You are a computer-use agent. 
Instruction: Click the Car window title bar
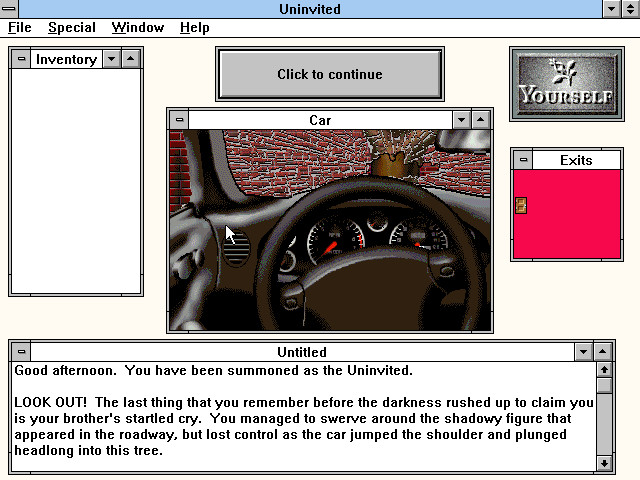[x=320, y=120]
